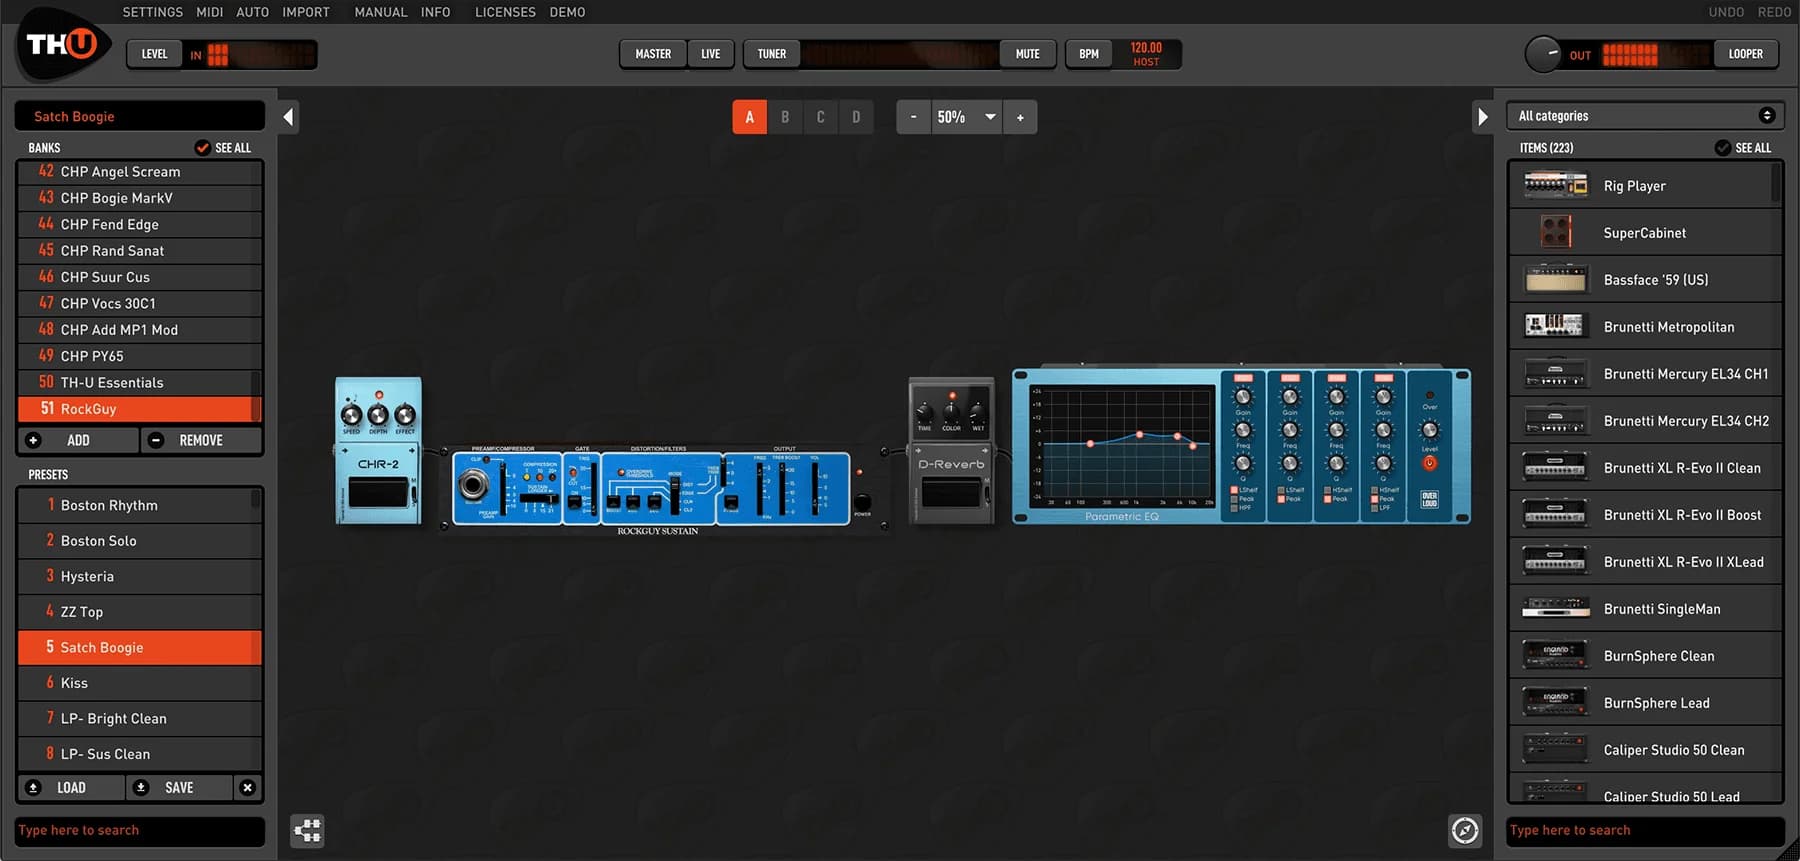This screenshot has height=861, width=1800.
Task: Select the RockGuy Sustain rack unit
Action: tap(664, 489)
